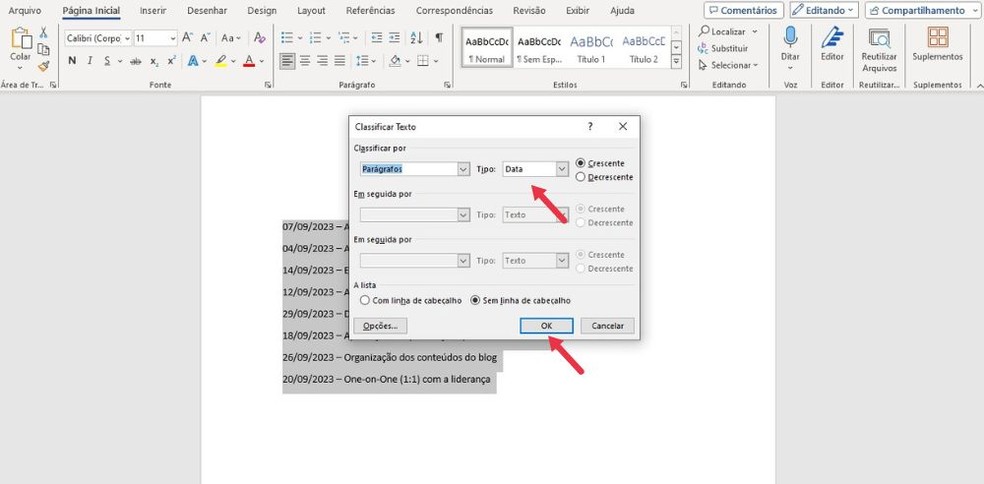Viewport: 984px width, 484px height.
Task: Click the Copy icon in clipboard group
Action: (x=43, y=49)
